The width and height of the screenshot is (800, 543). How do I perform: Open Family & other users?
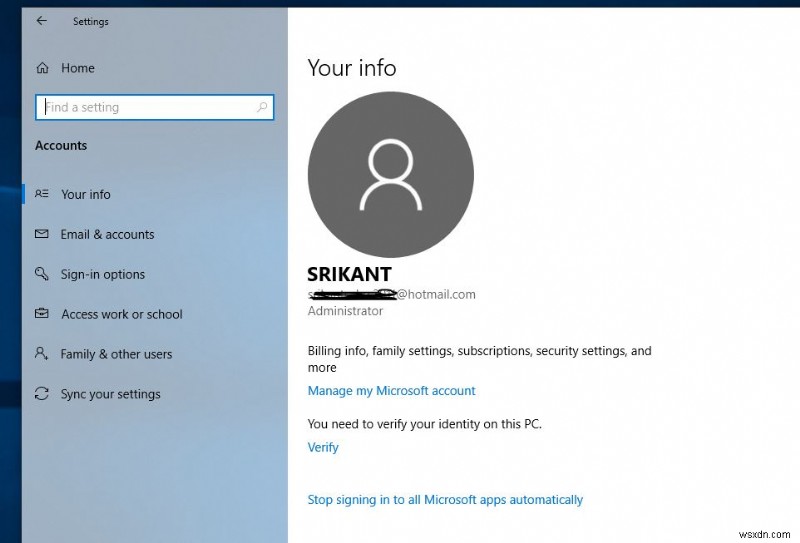tap(116, 354)
